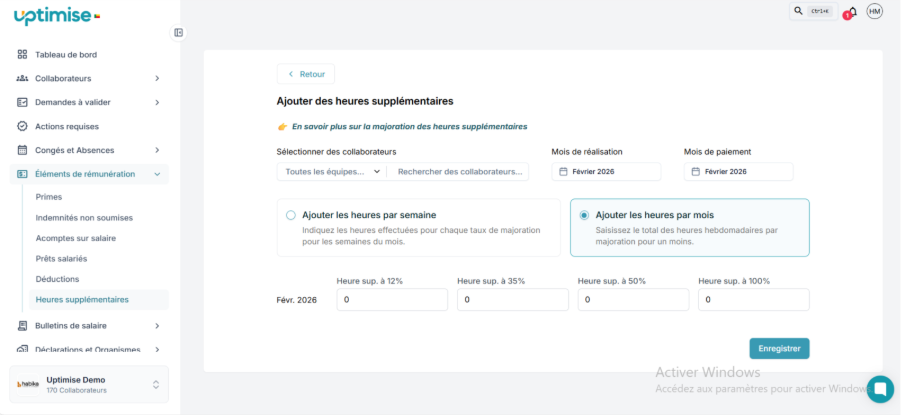Viewport: 901px width, 415px height.
Task: Click the search magnifier icon
Action: click(798, 11)
